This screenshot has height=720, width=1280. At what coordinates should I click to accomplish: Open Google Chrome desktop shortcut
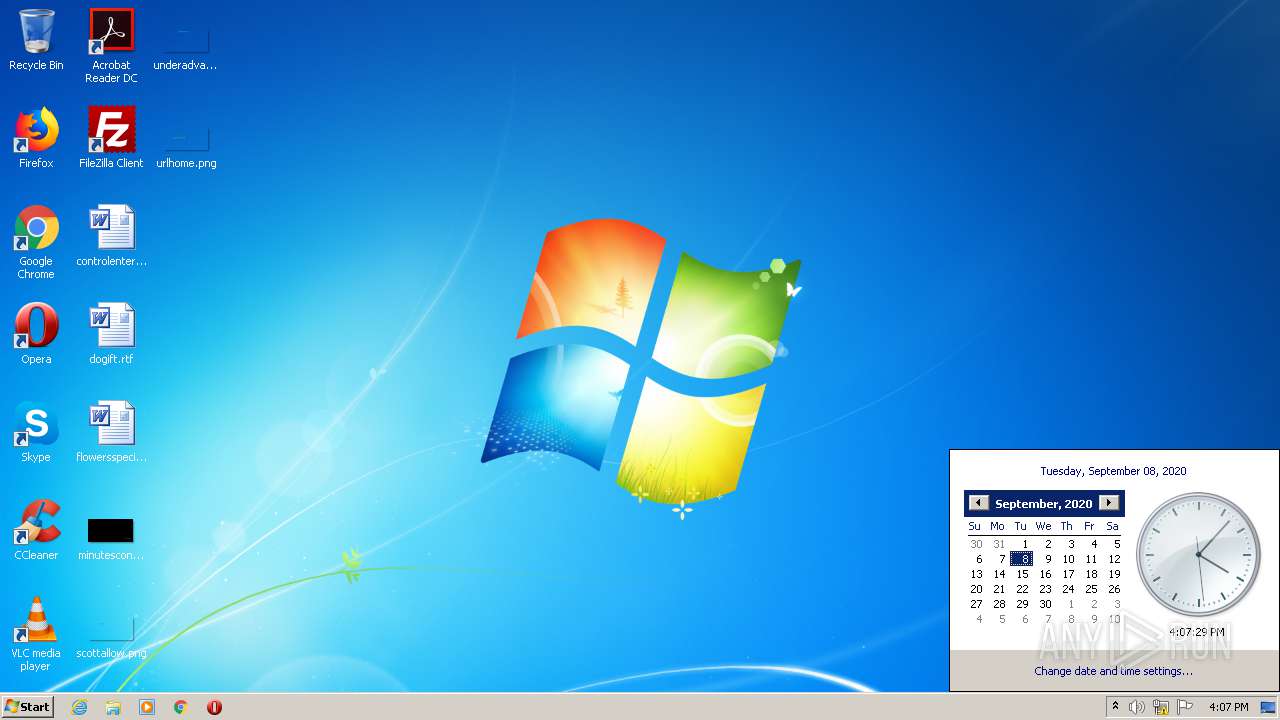pyautogui.click(x=36, y=242)
